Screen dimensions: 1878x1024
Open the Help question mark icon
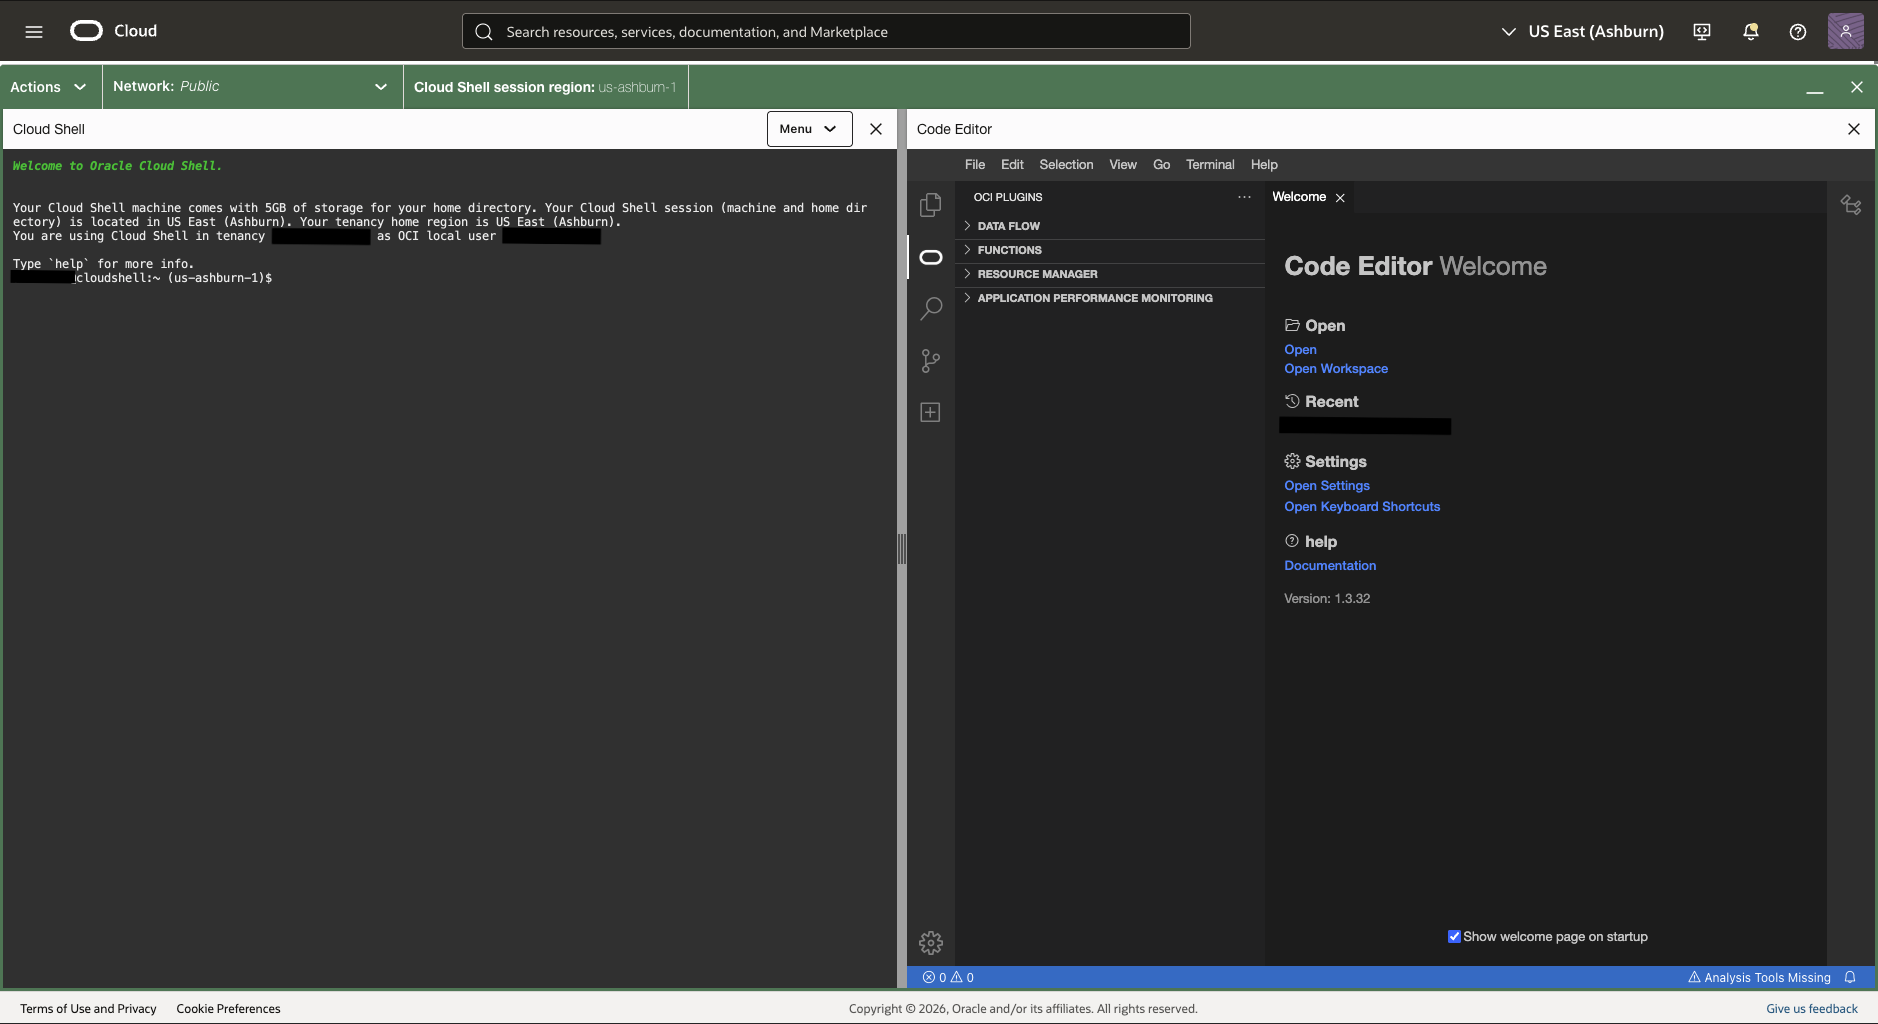click(x=1798, y=32)
